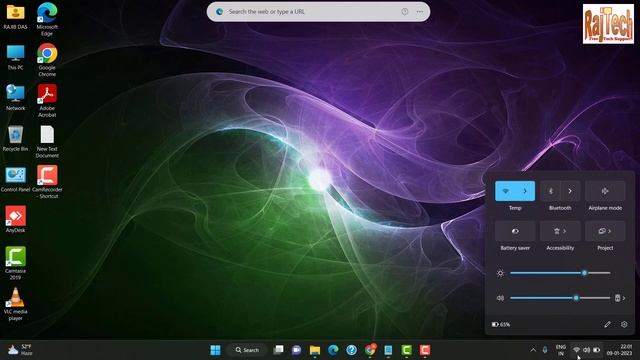Open the red Camtasia recorder taskbar icon
The width and height of the screenshot is (640, 360).
point(425,350)
